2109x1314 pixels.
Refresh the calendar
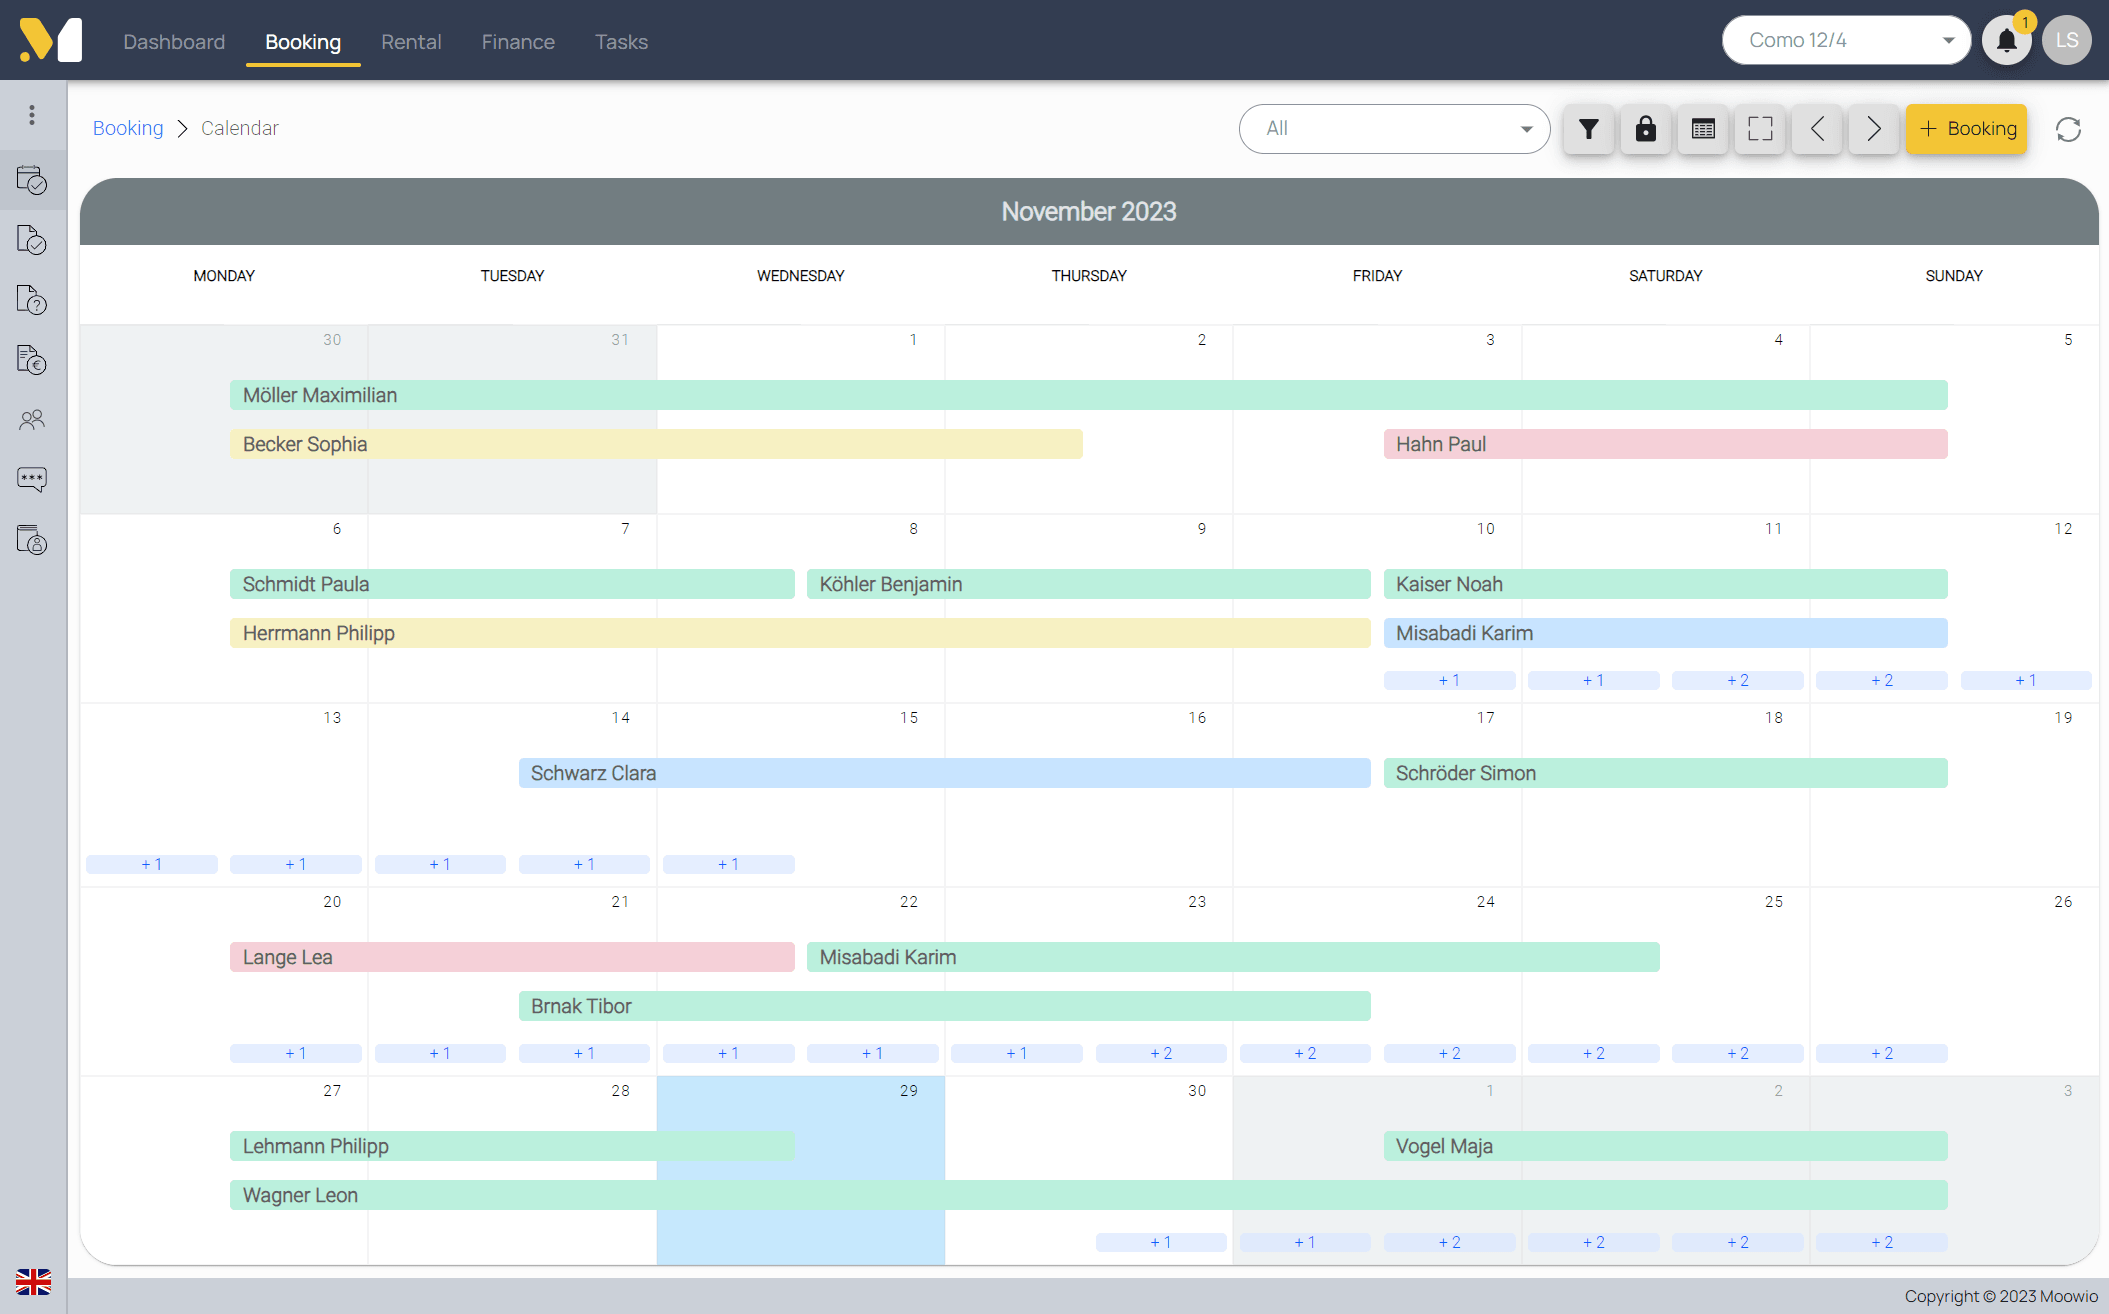coord(2068,129)
